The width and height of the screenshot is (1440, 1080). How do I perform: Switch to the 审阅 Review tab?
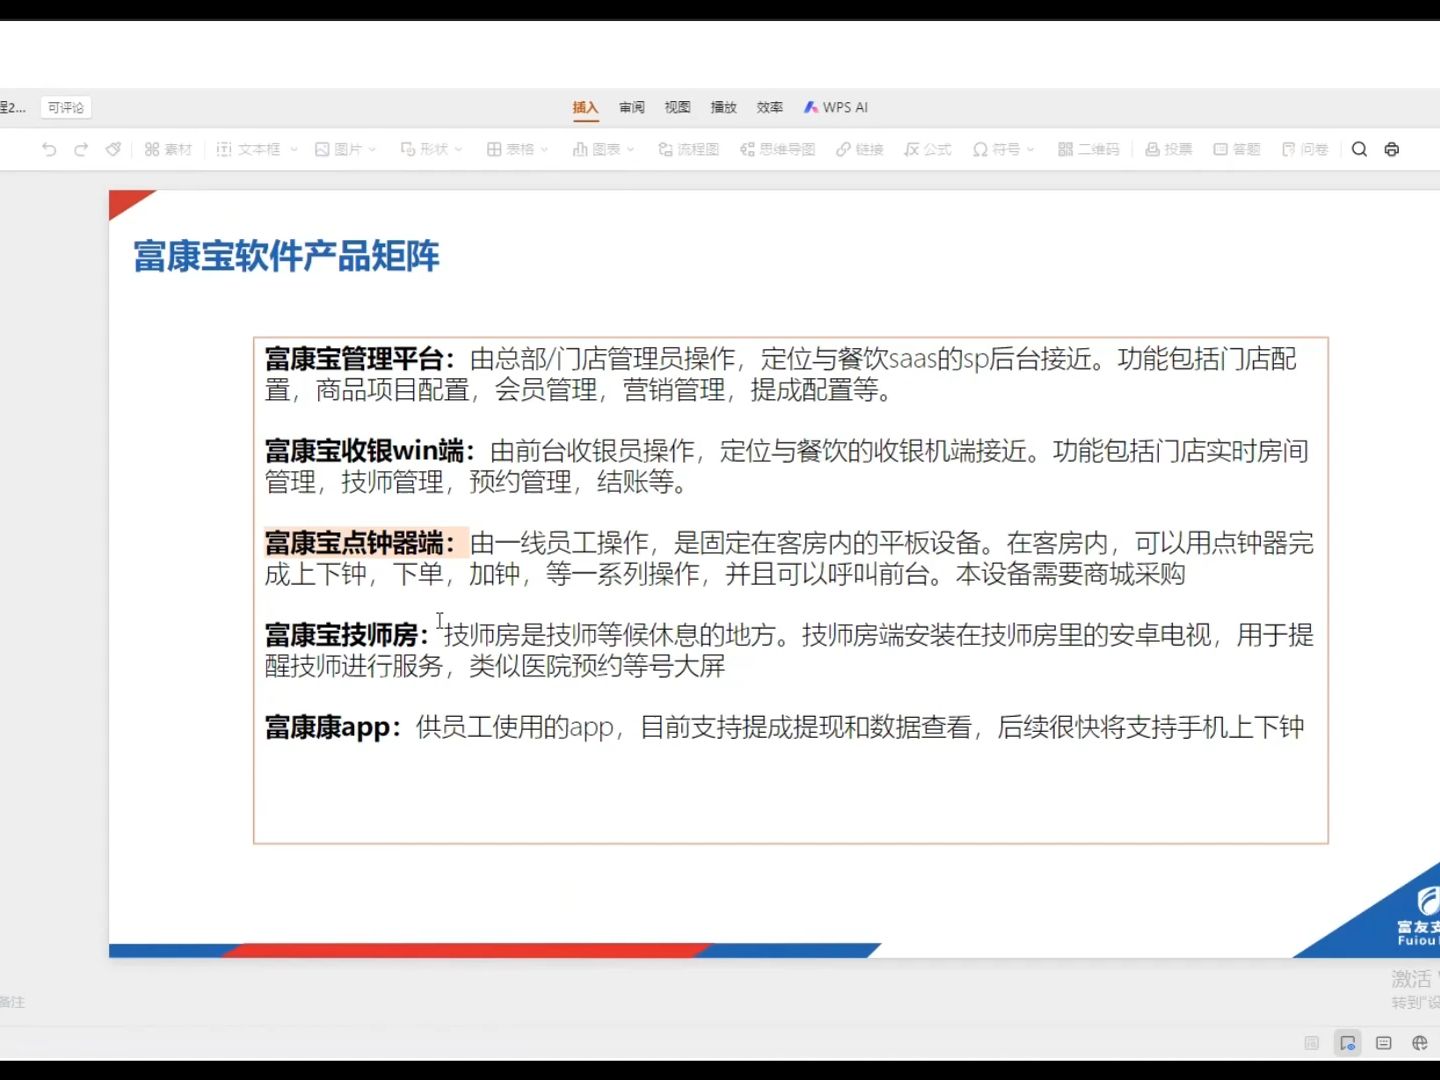[x=631, y=107]
